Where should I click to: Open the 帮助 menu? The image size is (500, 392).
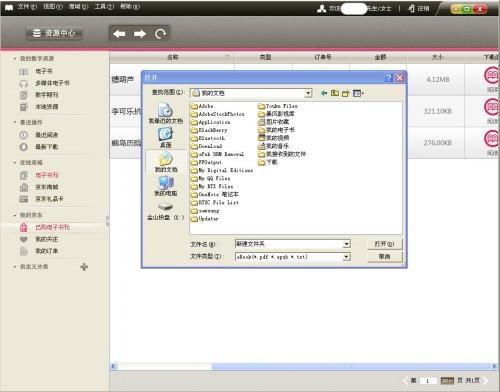[130, 6]
